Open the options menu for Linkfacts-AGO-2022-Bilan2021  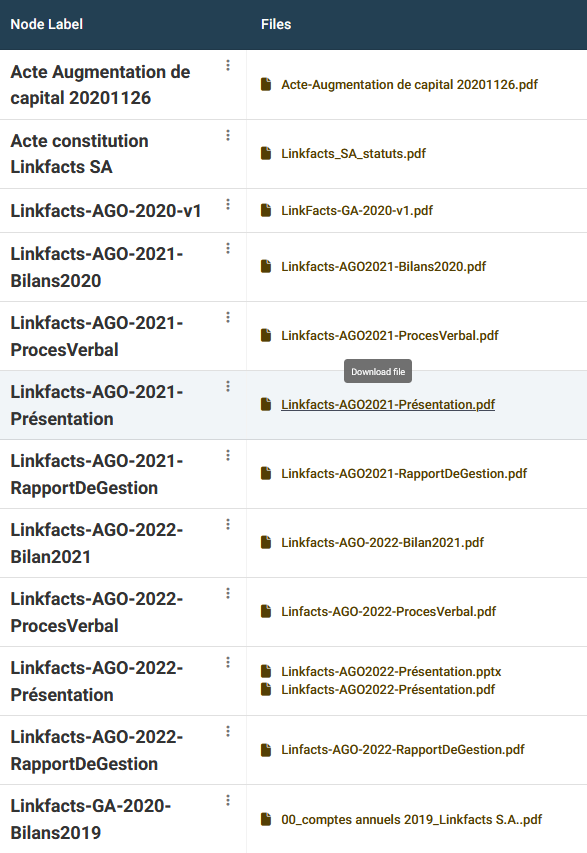[x=228, y=524]
